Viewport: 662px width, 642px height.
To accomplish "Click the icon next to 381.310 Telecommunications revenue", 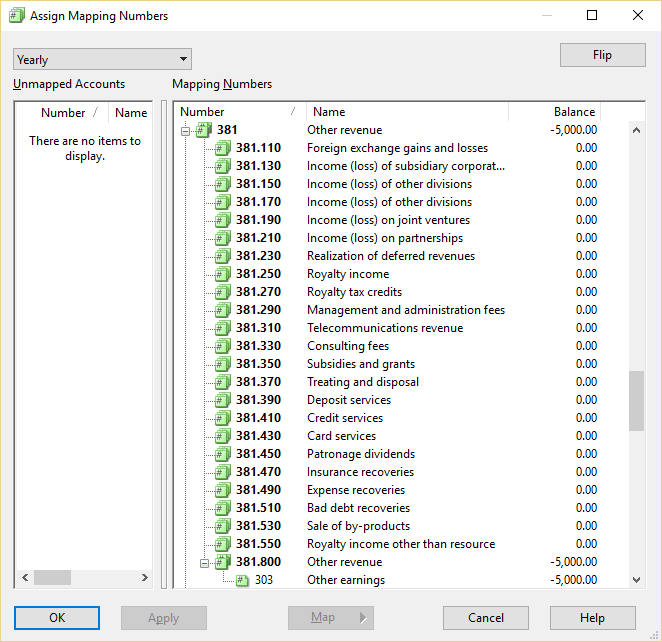I will [x=223, y=328].
